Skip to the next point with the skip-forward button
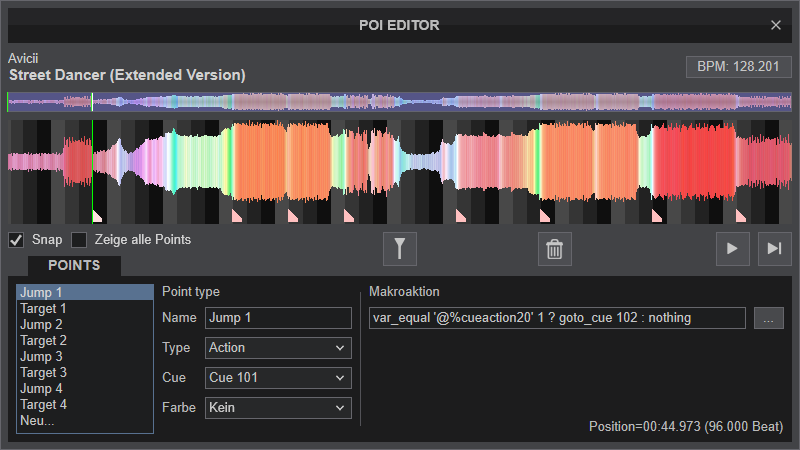The width and height of the screenshot is (800, 450). pyautogui.click(x=774, y=249)
